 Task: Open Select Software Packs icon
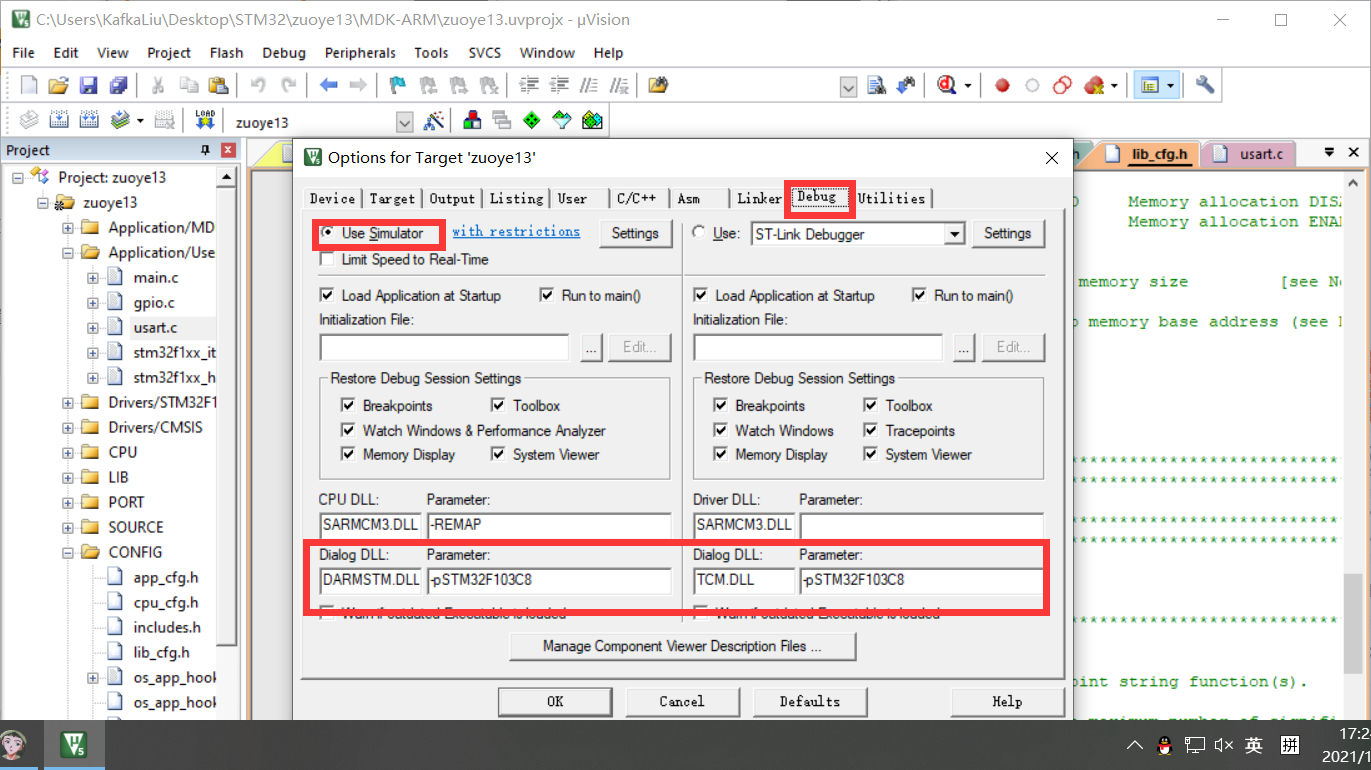(x=562, y=121)
